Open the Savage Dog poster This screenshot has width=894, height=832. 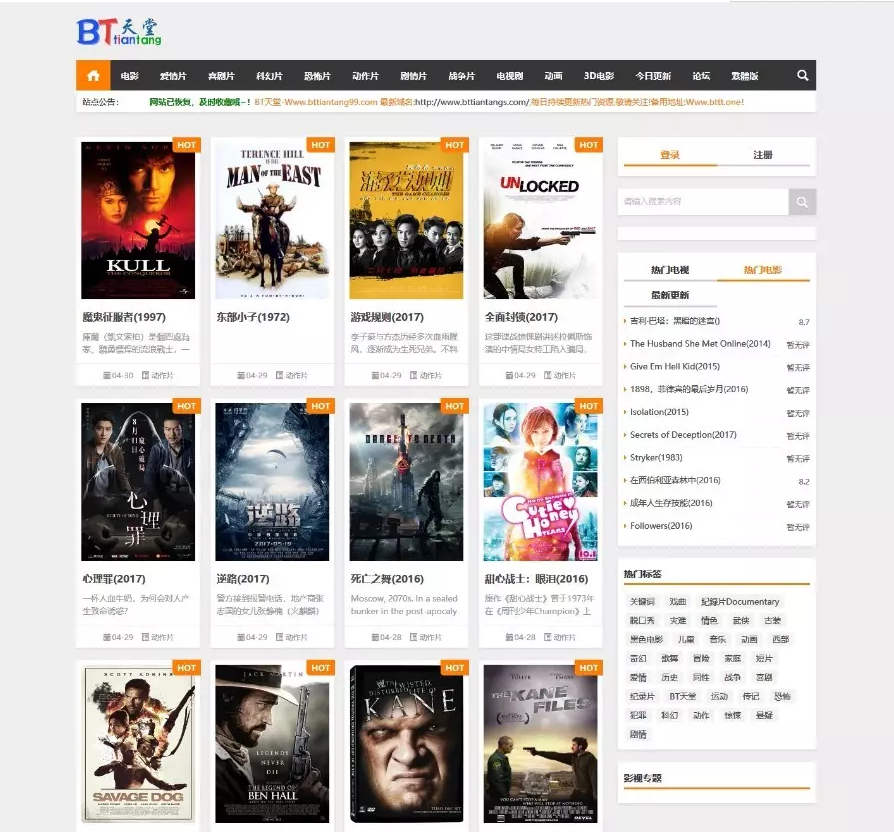point(138,744)
